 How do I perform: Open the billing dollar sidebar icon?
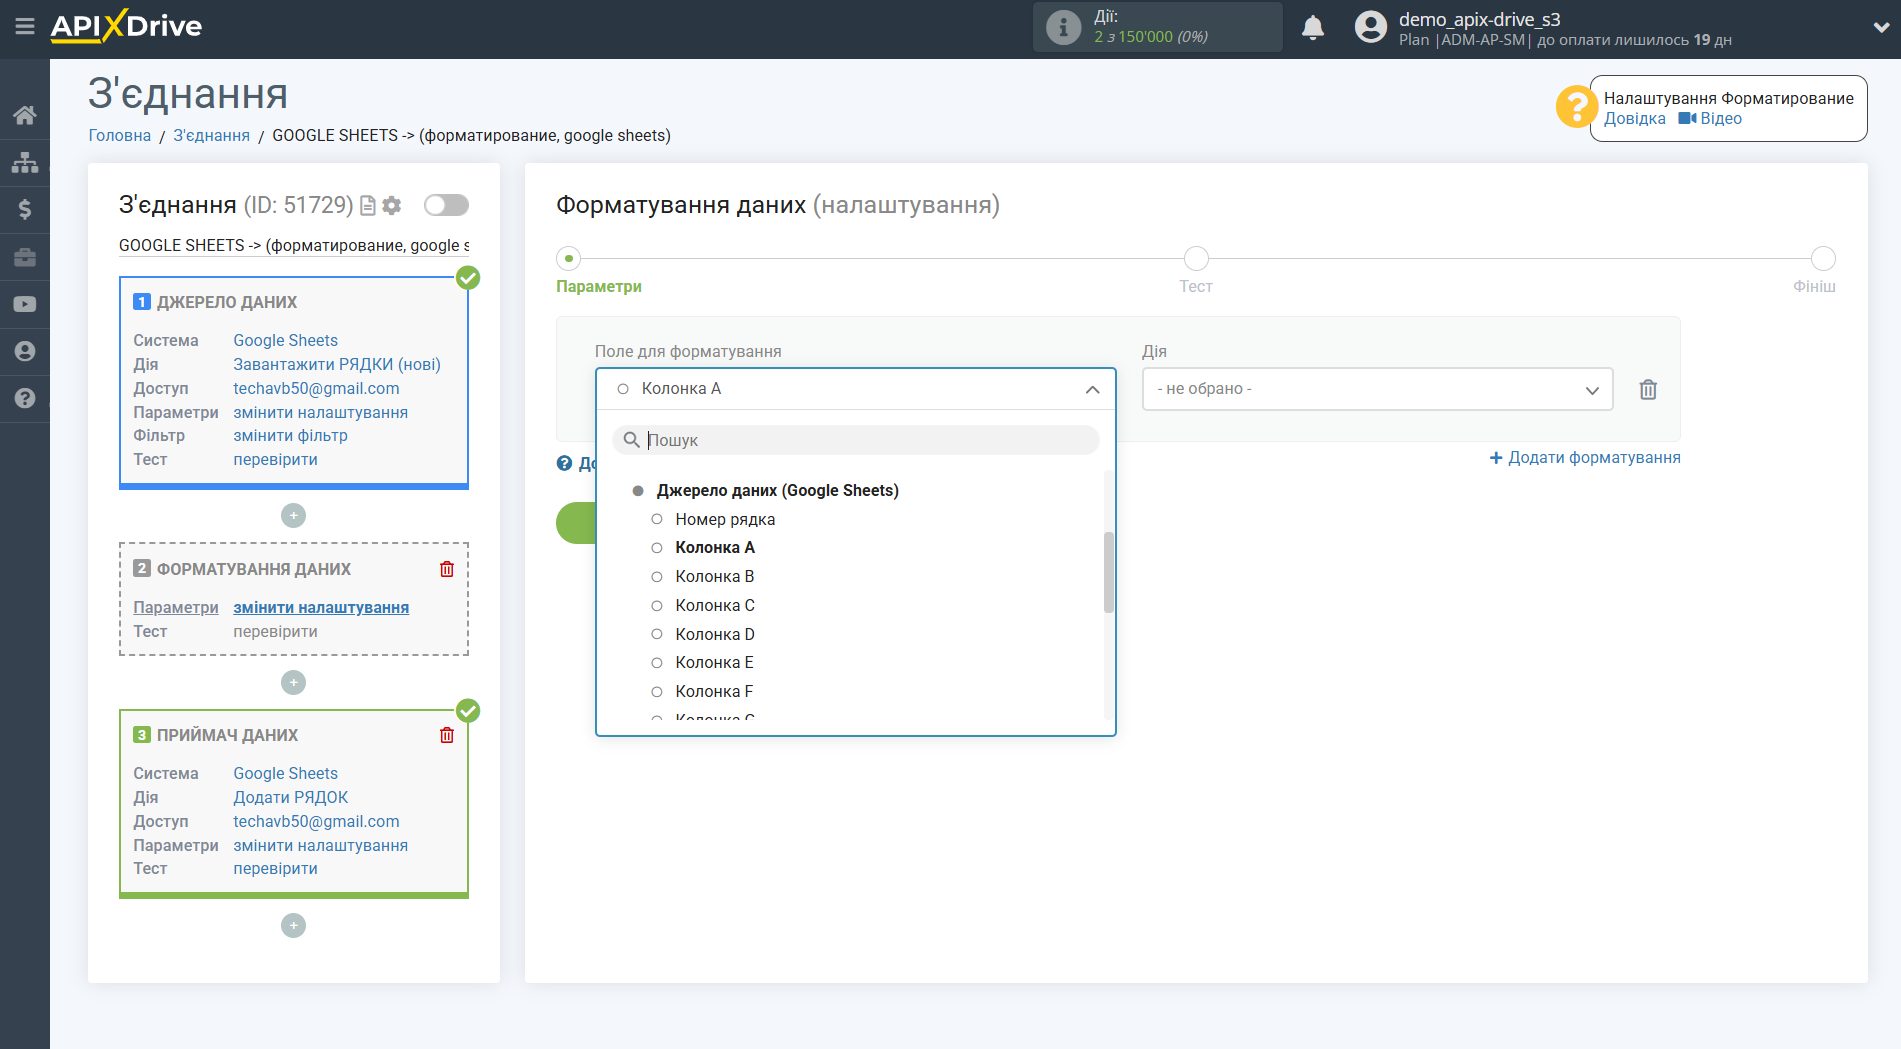tap(25, 209)
